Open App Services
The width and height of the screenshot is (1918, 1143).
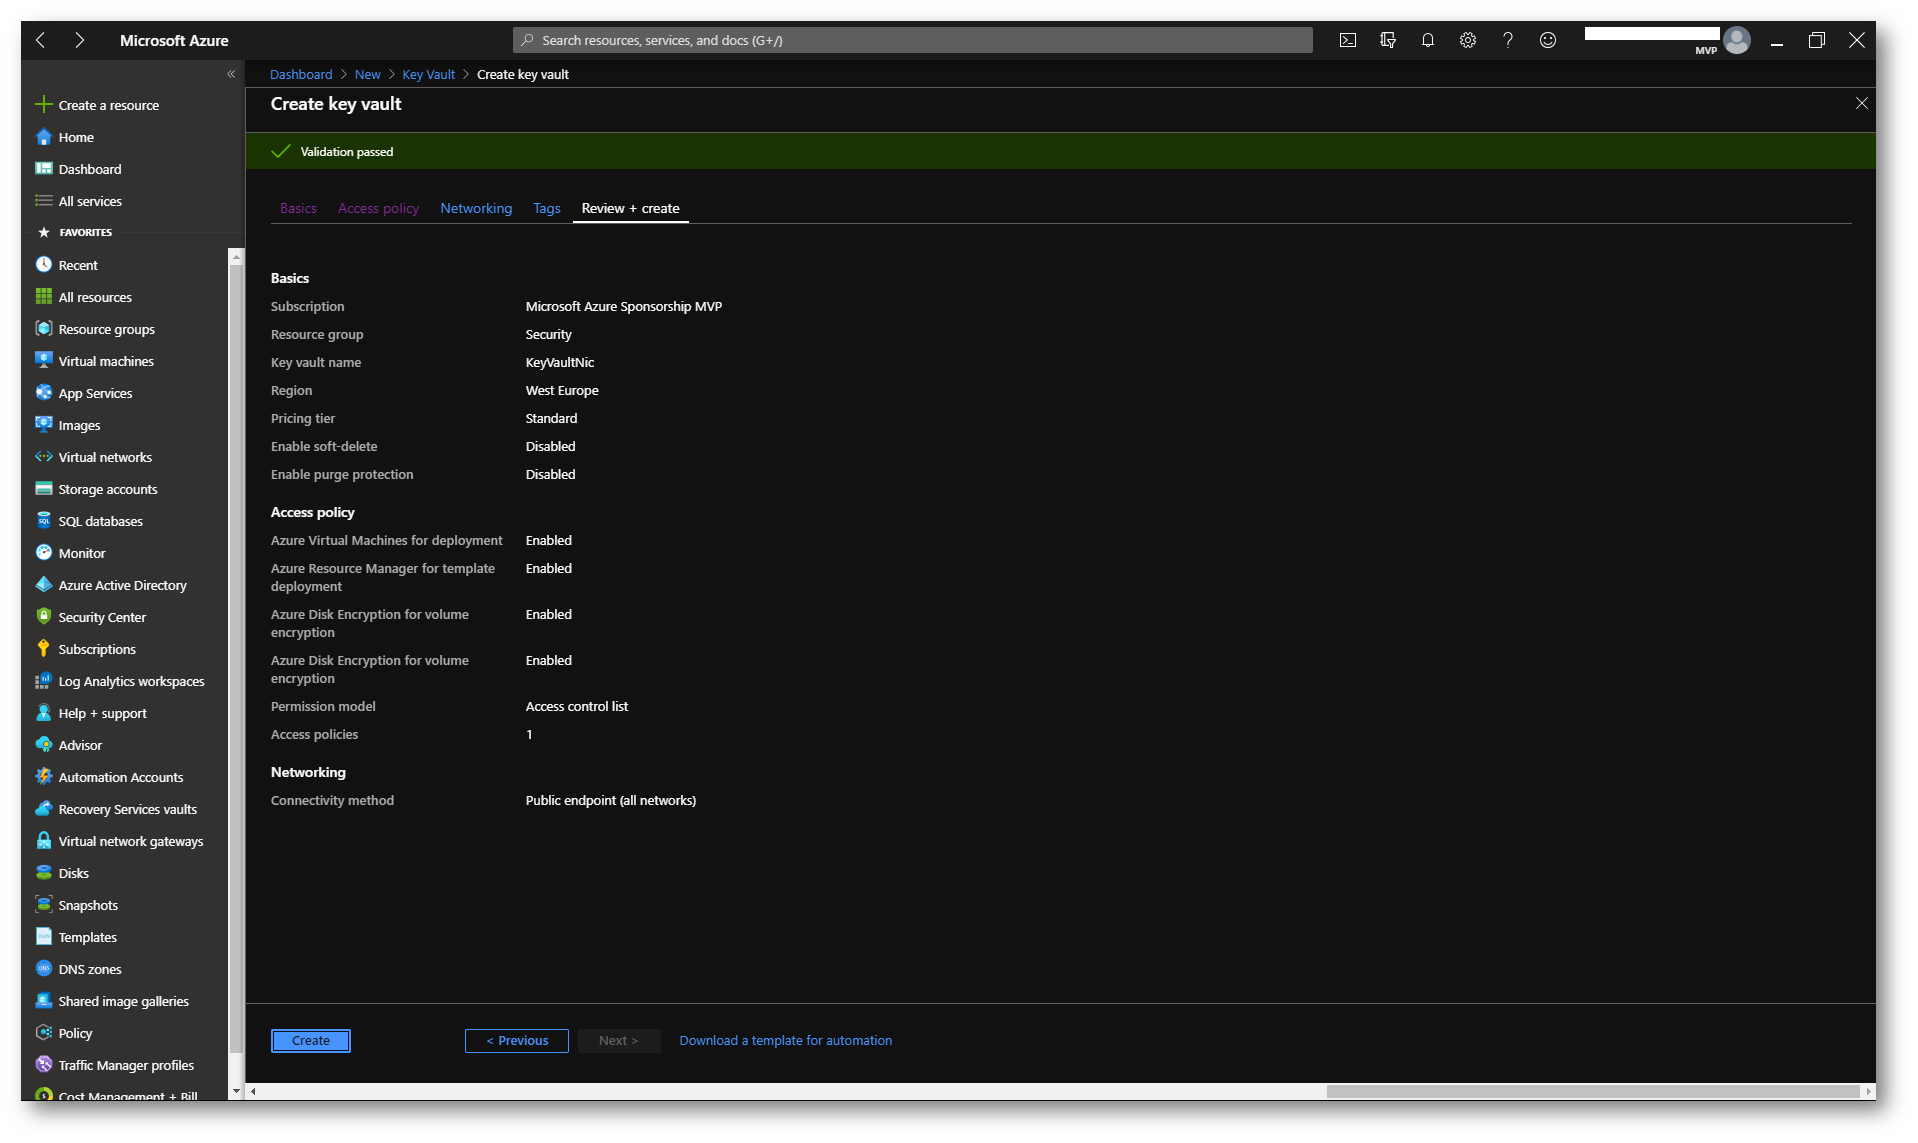click(95, 393)
